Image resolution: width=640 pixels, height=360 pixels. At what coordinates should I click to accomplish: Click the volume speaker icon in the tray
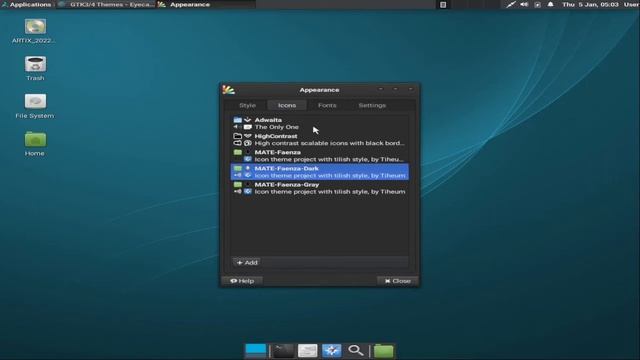pos(524,4)
